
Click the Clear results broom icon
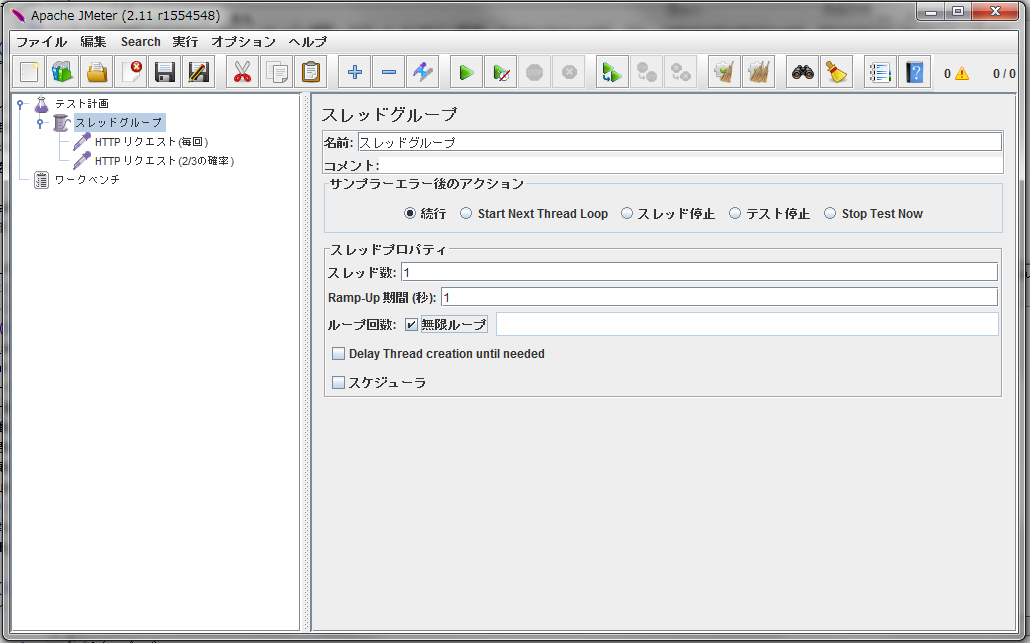[725, 72]
